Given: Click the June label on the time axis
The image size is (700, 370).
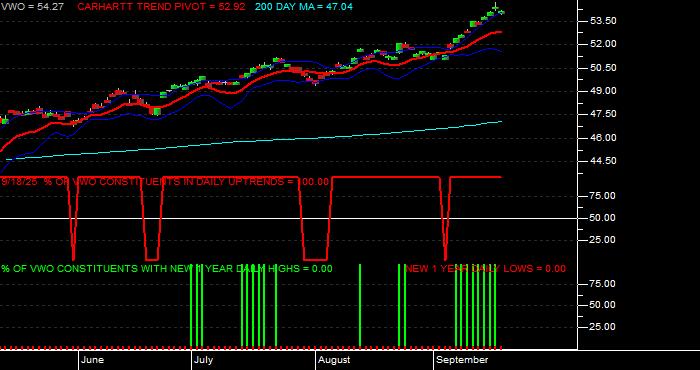Looking at the screenshot, I should click(x=93, y=360).
